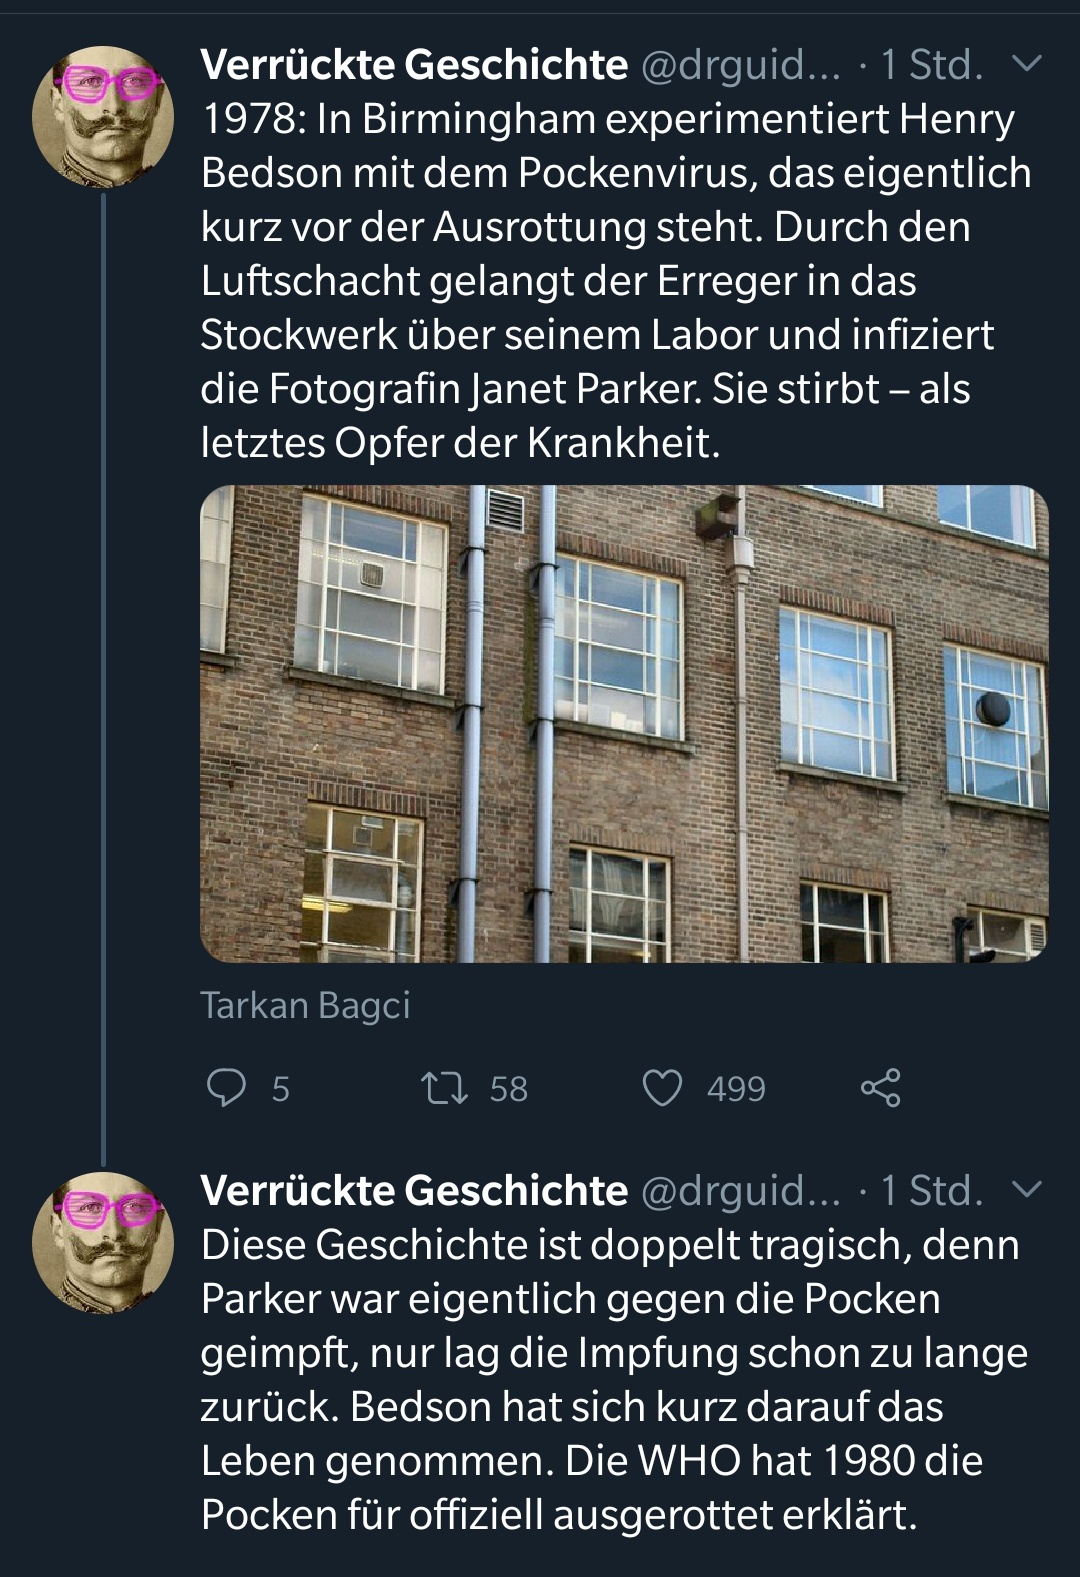Click the @drguid handle on first tweet

[740, 65]
